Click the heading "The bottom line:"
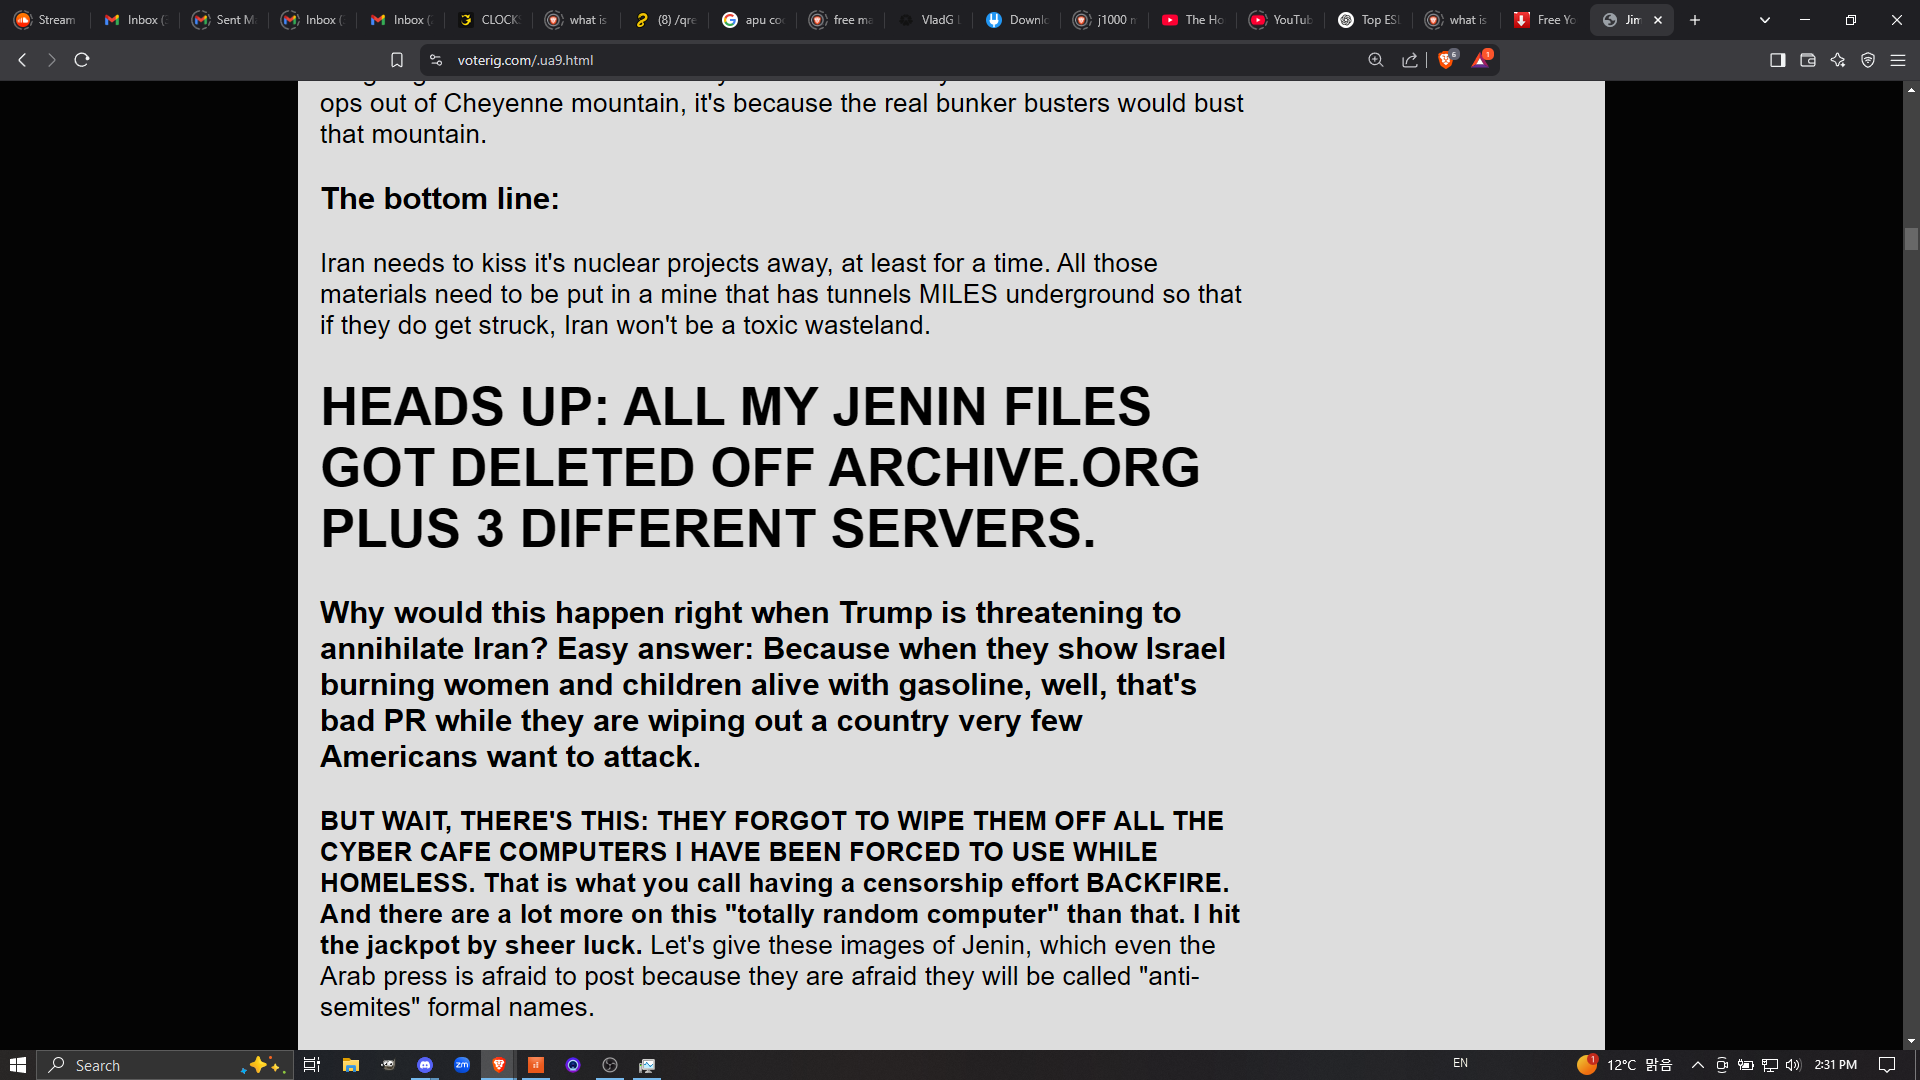The width and height of the screenshot is (1920, 1080). tap(440, 199)
